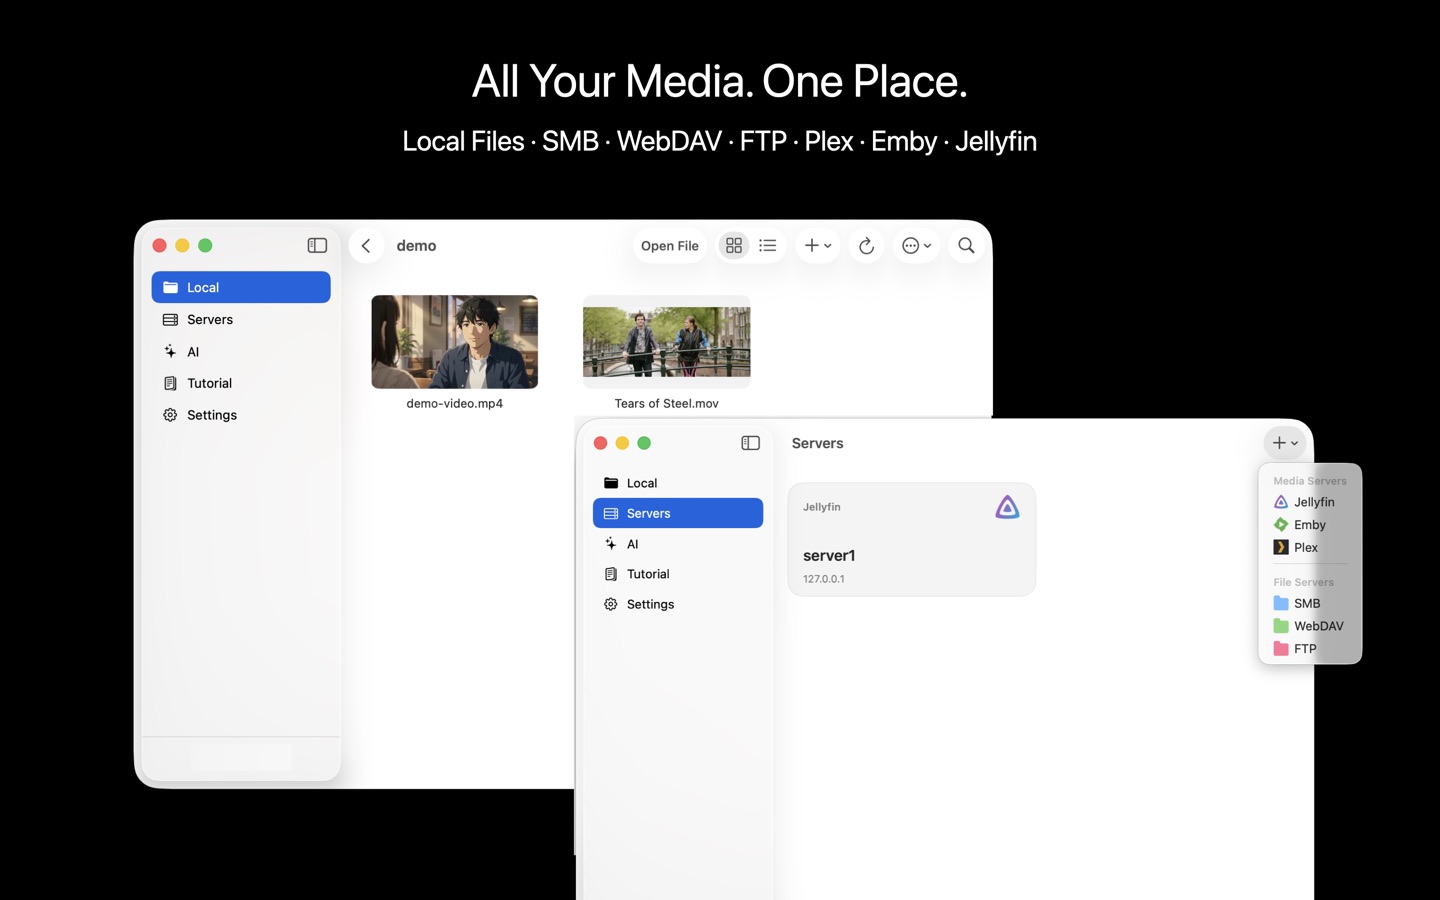Click the AI sparkle icon in Servers window
Screen dimensions: 1440x900
(611, 544)
